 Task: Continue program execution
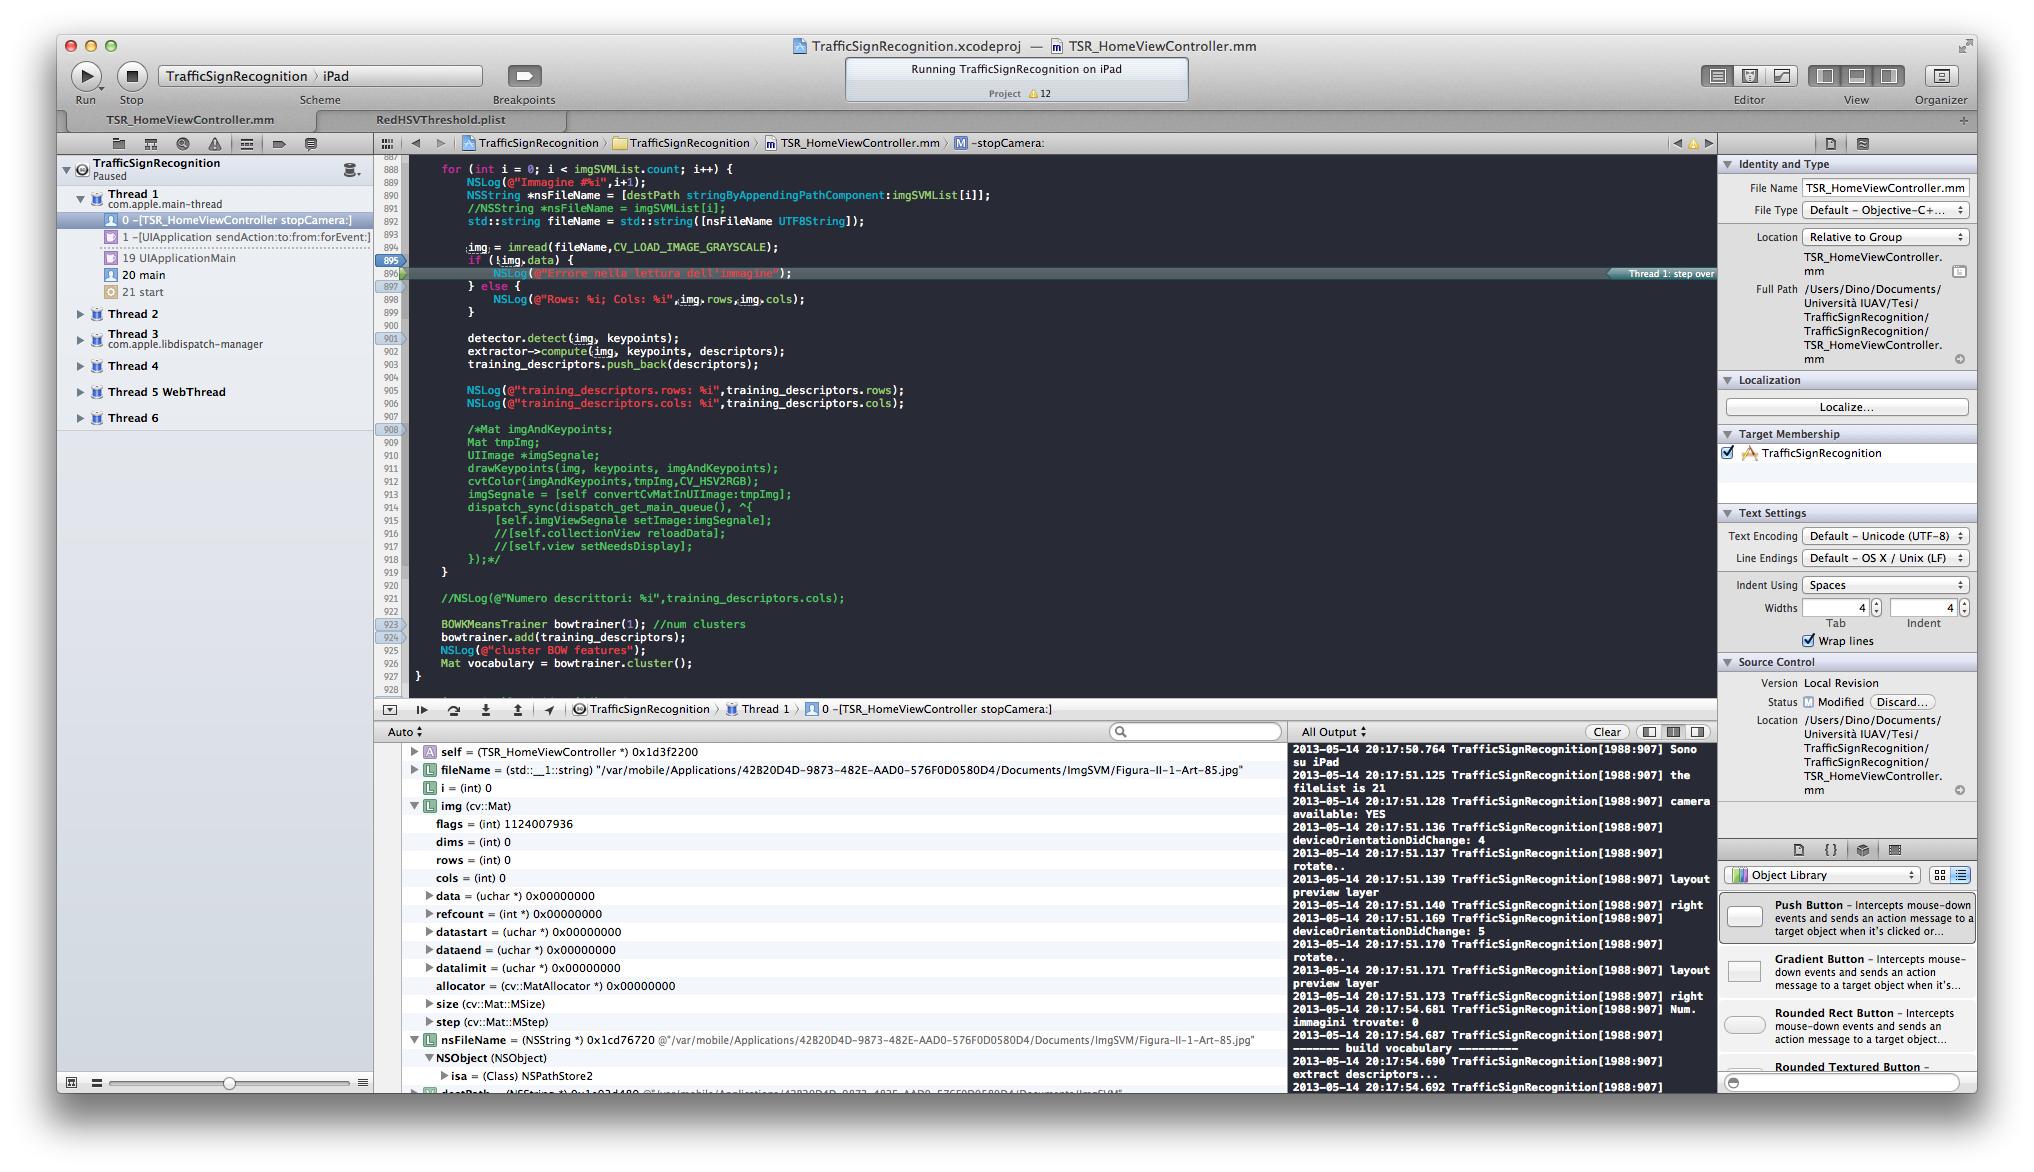coord(422,710)
